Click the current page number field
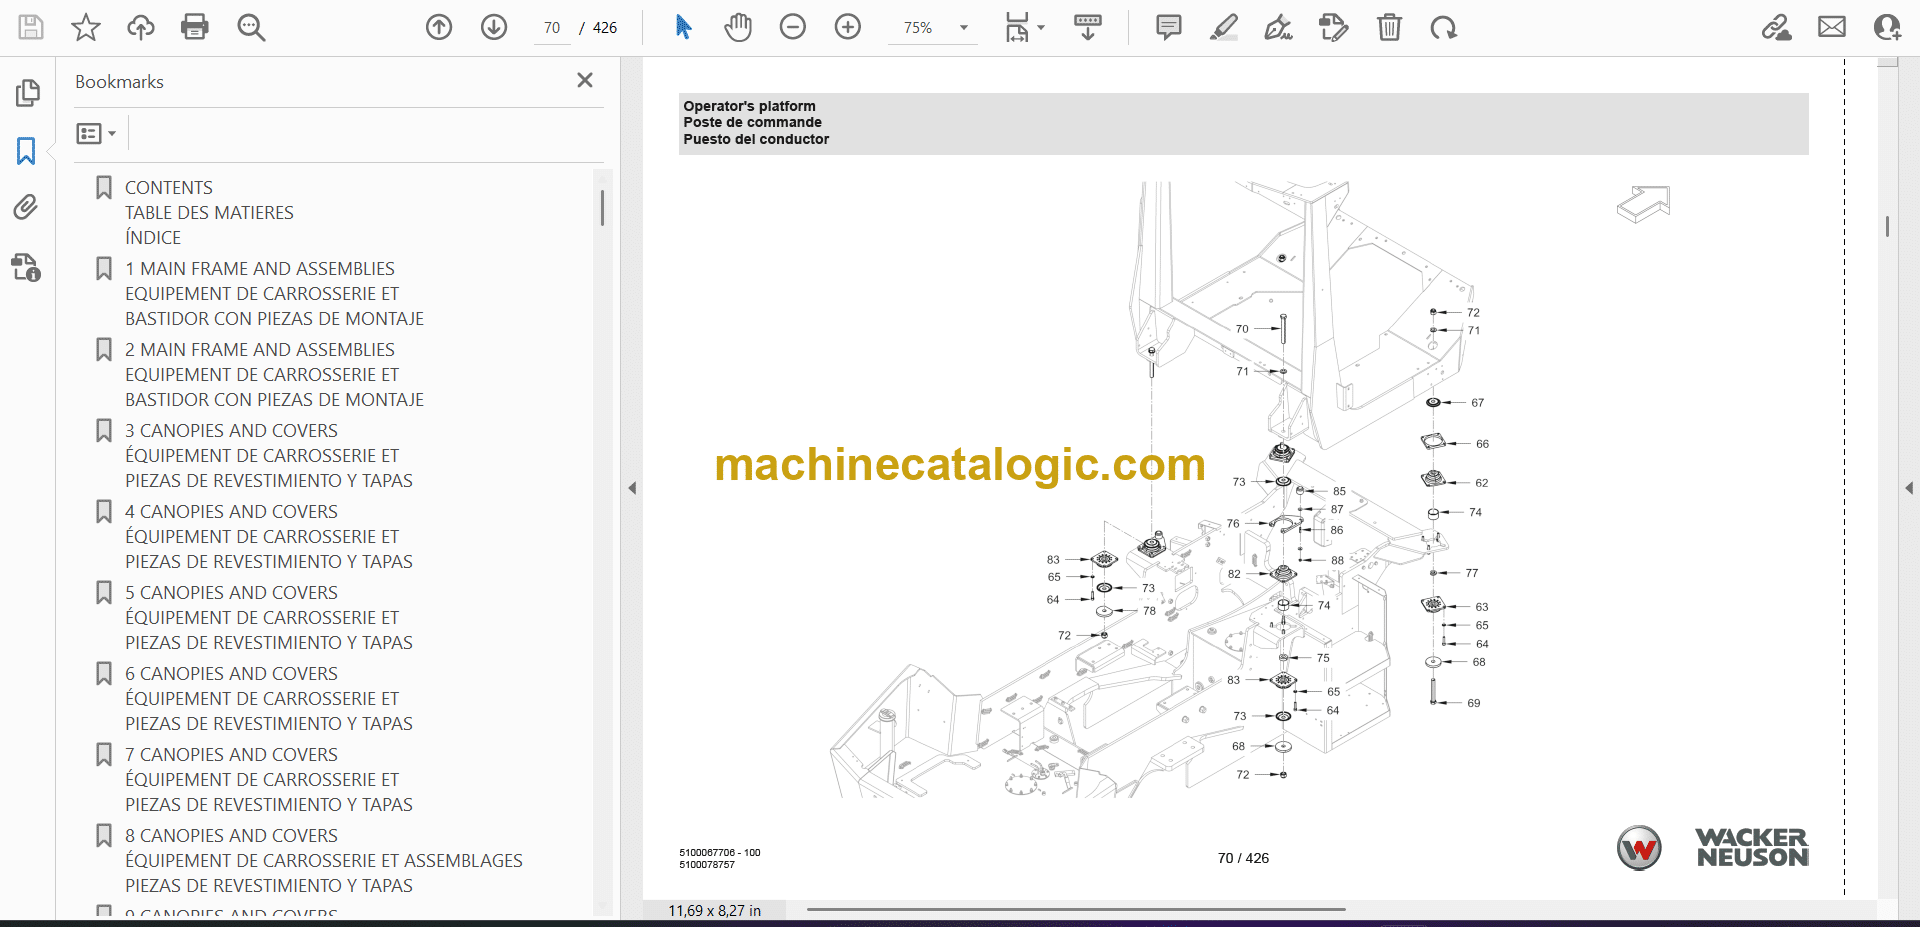 (x=552, y=28)
